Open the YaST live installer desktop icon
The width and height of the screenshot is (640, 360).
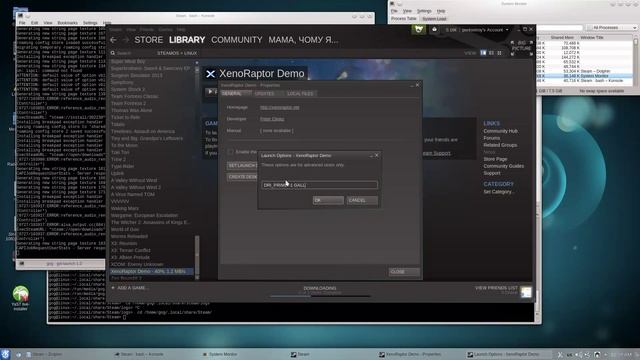pos(20,298)
